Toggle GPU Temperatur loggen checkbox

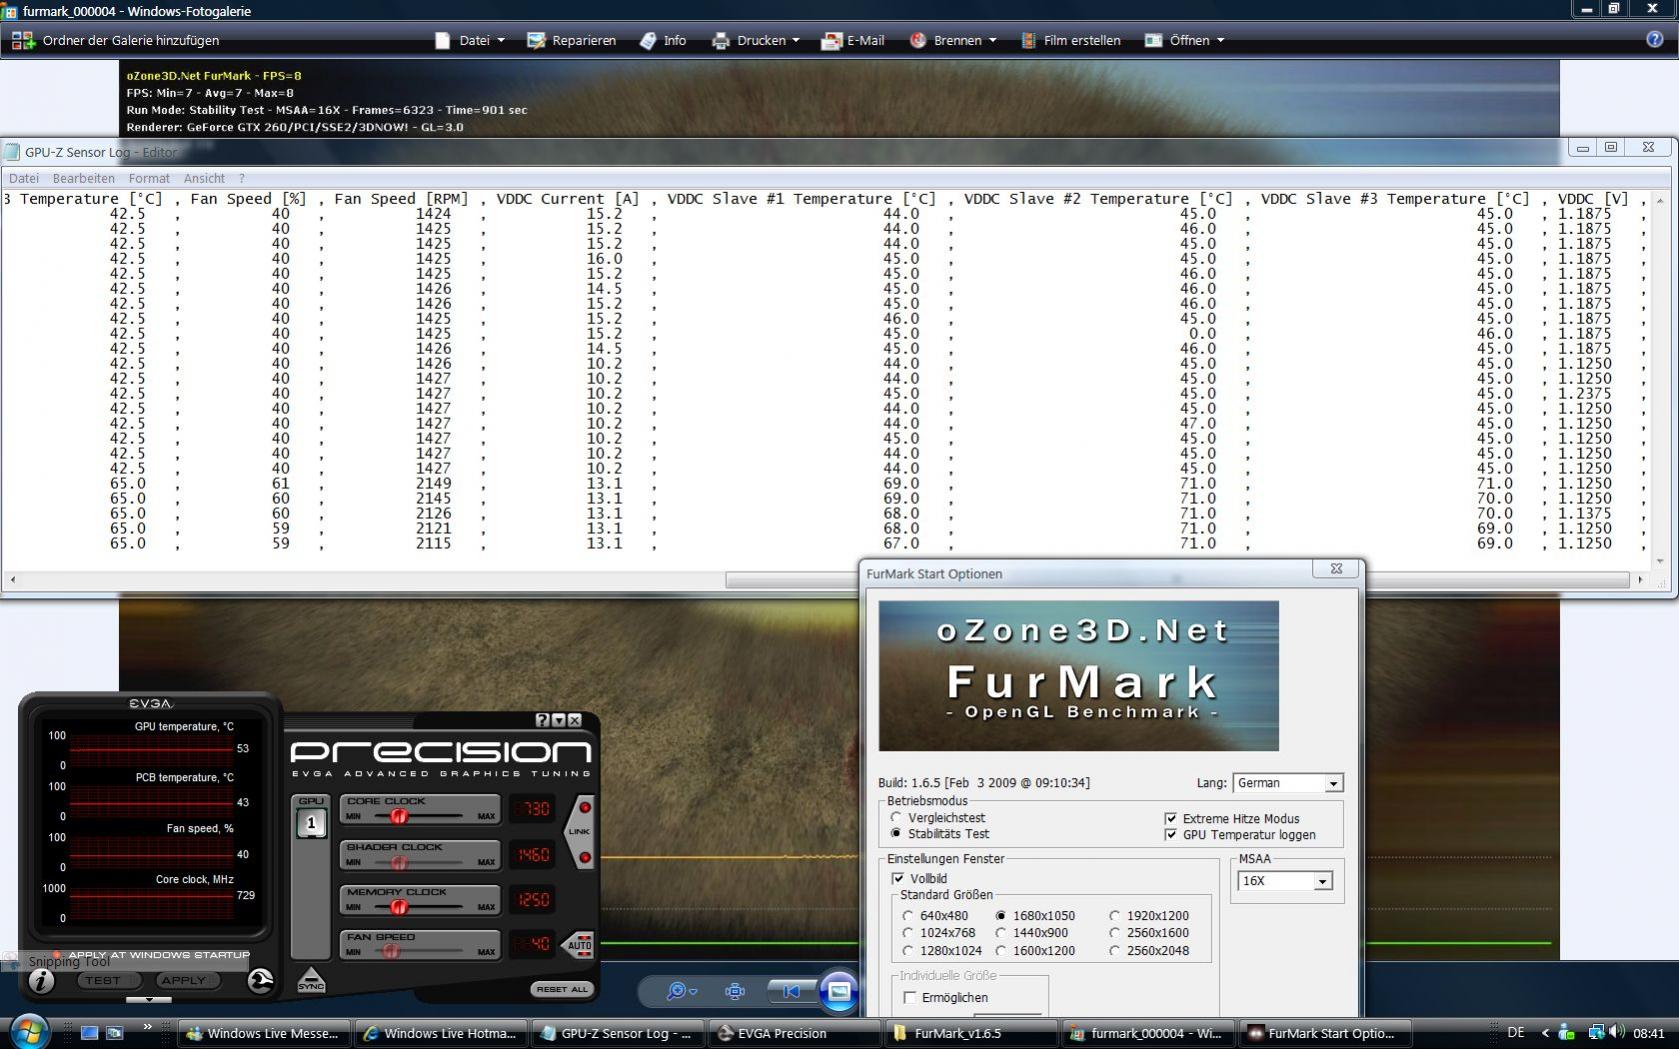click(x=1171, y=834)
